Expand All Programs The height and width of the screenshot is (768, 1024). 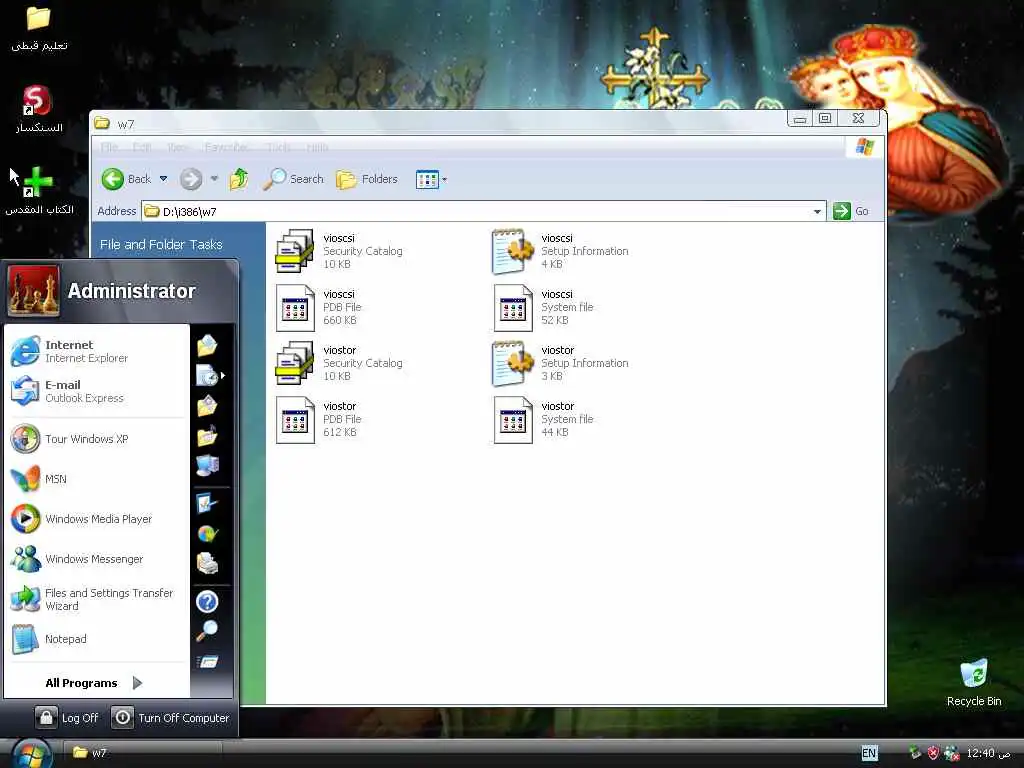tap(94, 683)
